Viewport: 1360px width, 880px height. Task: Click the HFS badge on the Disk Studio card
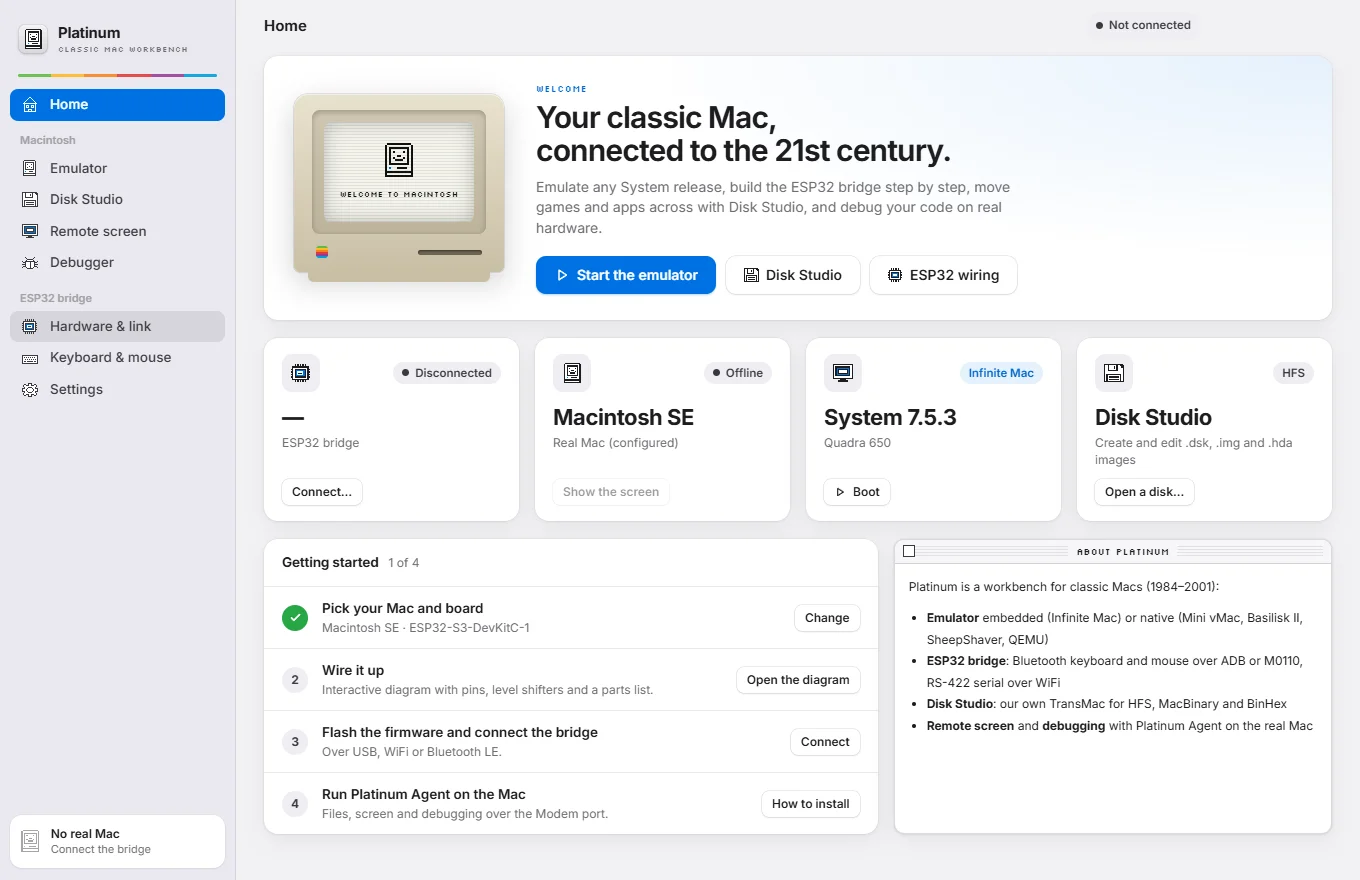[1293, 373]
